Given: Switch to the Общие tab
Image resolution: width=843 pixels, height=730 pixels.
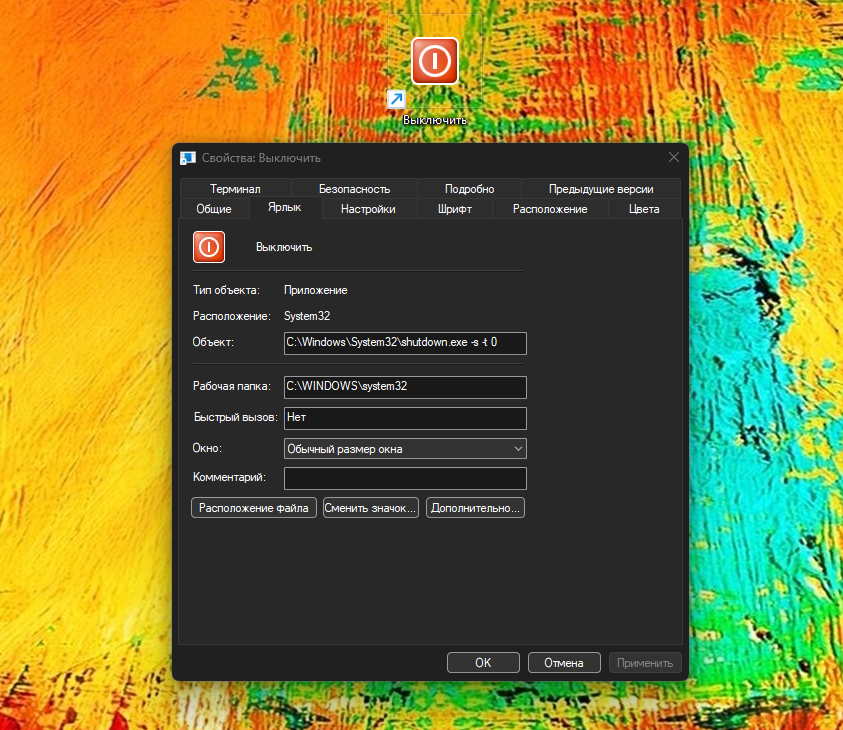Looking at the screenshot, I should (214, 209).
